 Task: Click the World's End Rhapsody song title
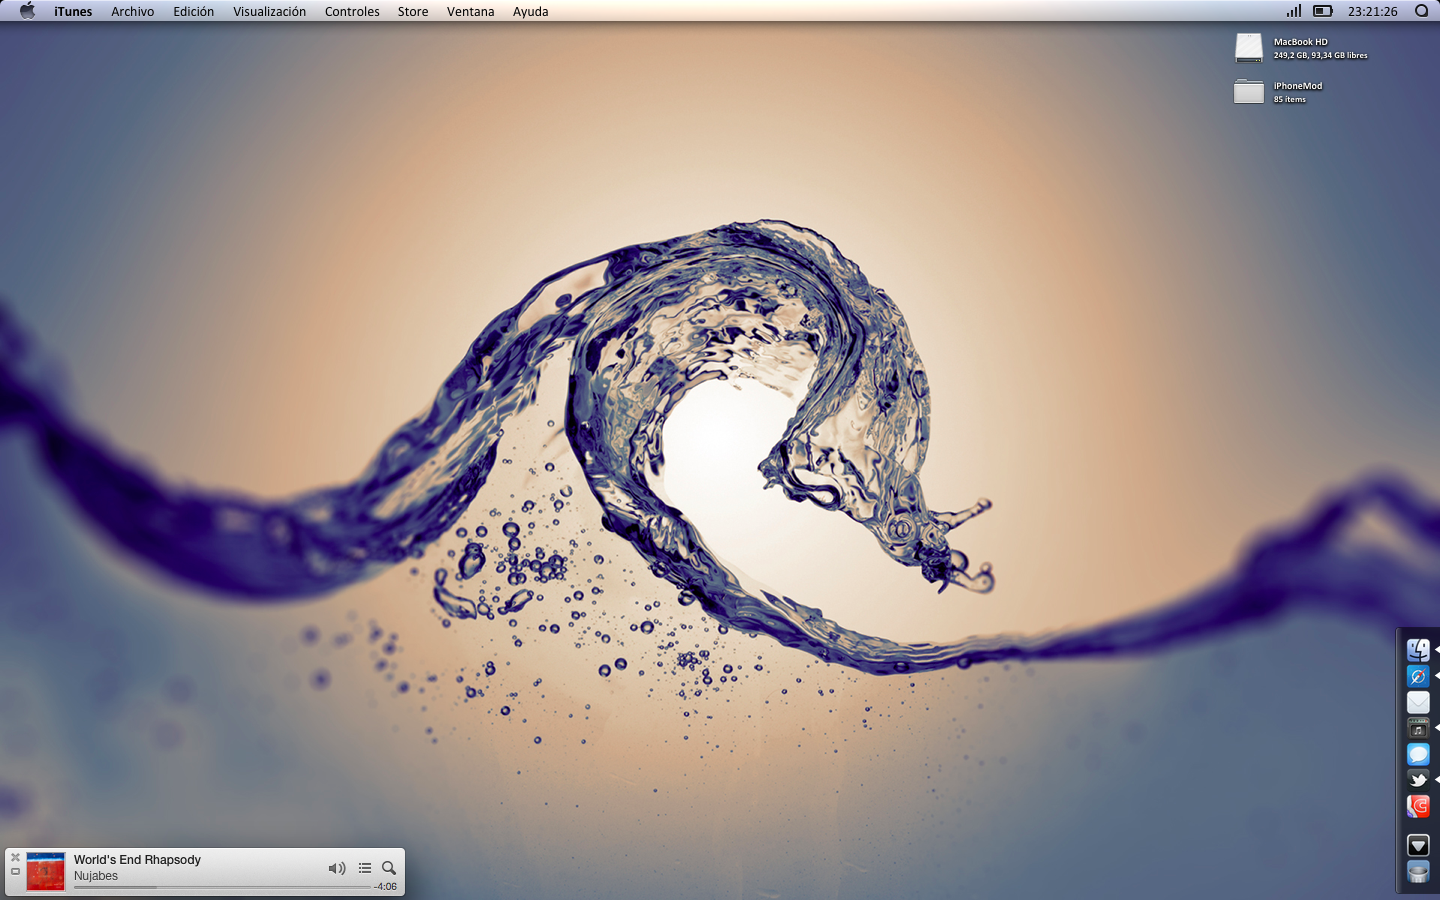(137, 860)
